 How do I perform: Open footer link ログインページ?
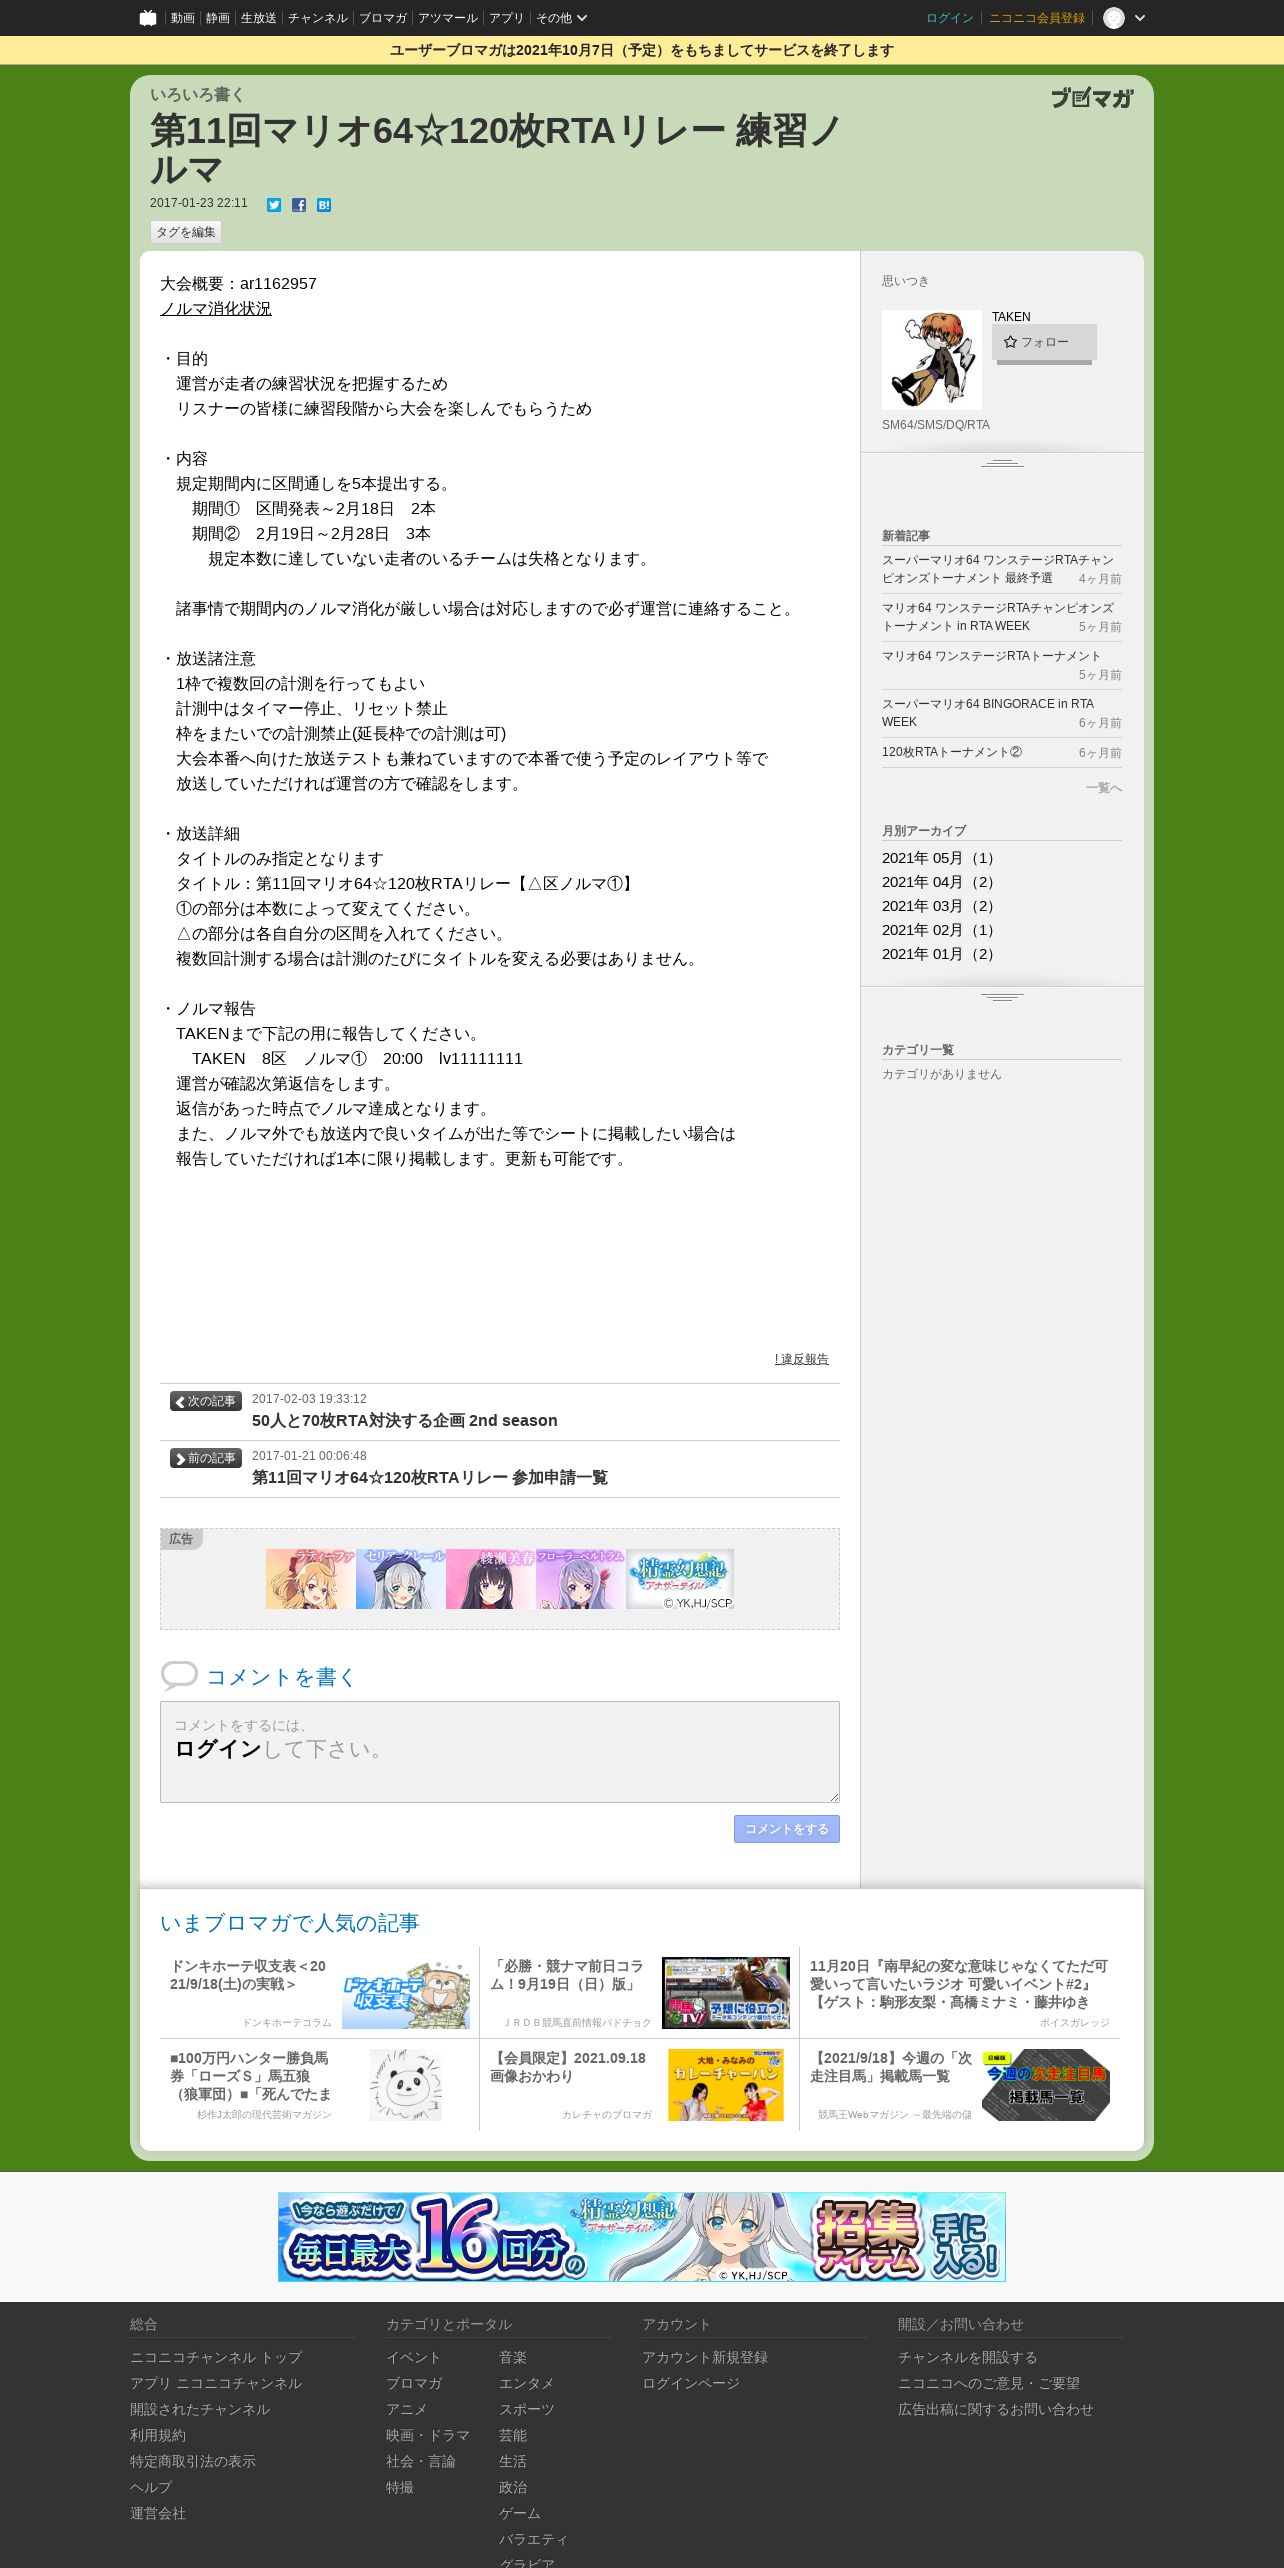[691, 2383]
